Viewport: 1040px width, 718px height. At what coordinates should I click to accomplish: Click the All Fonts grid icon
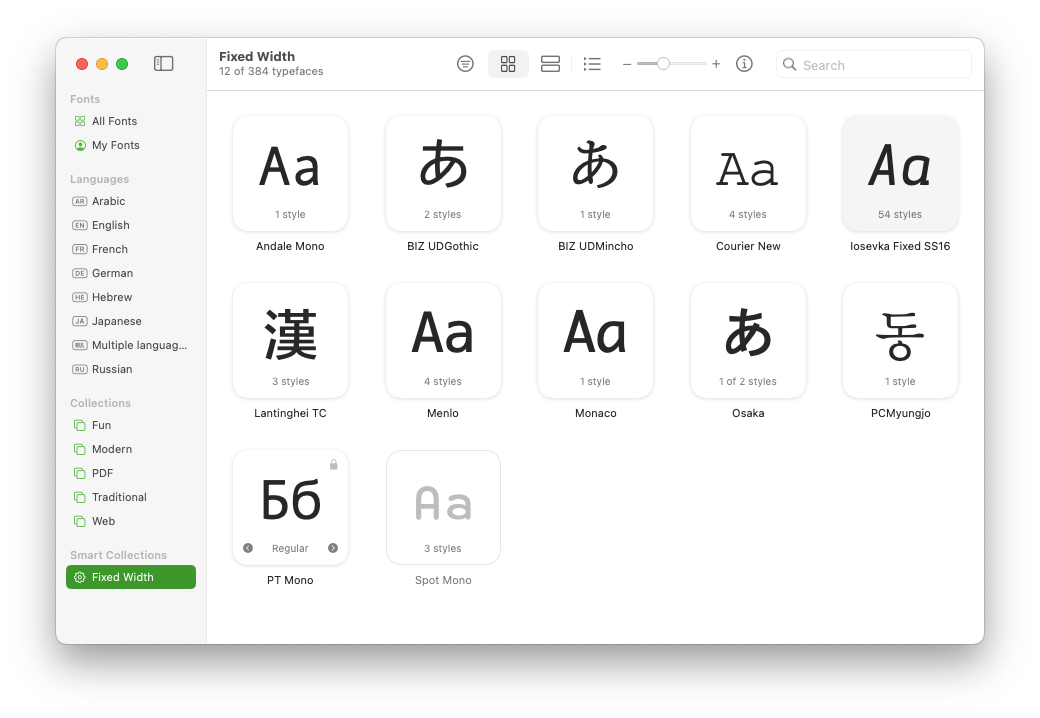(x=80, y=121)
